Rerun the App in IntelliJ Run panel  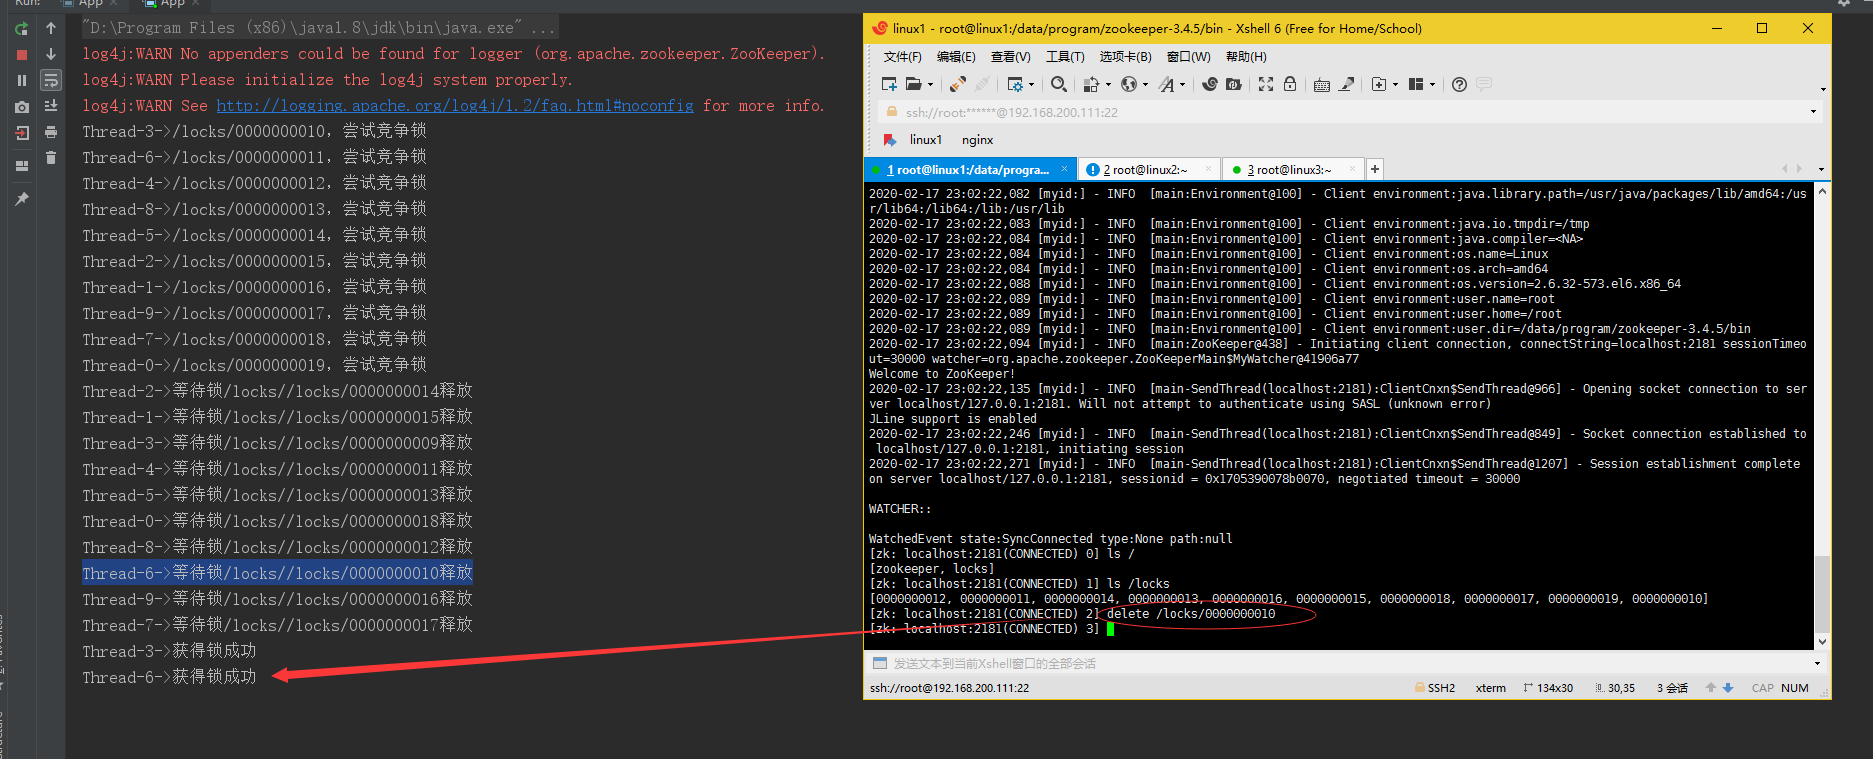point(21,29)
